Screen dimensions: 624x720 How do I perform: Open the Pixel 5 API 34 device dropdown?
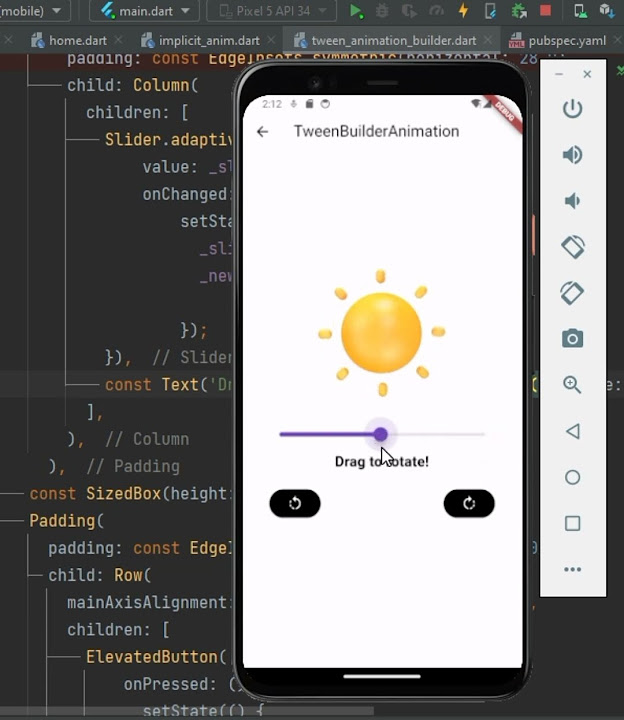pos(271,11)
